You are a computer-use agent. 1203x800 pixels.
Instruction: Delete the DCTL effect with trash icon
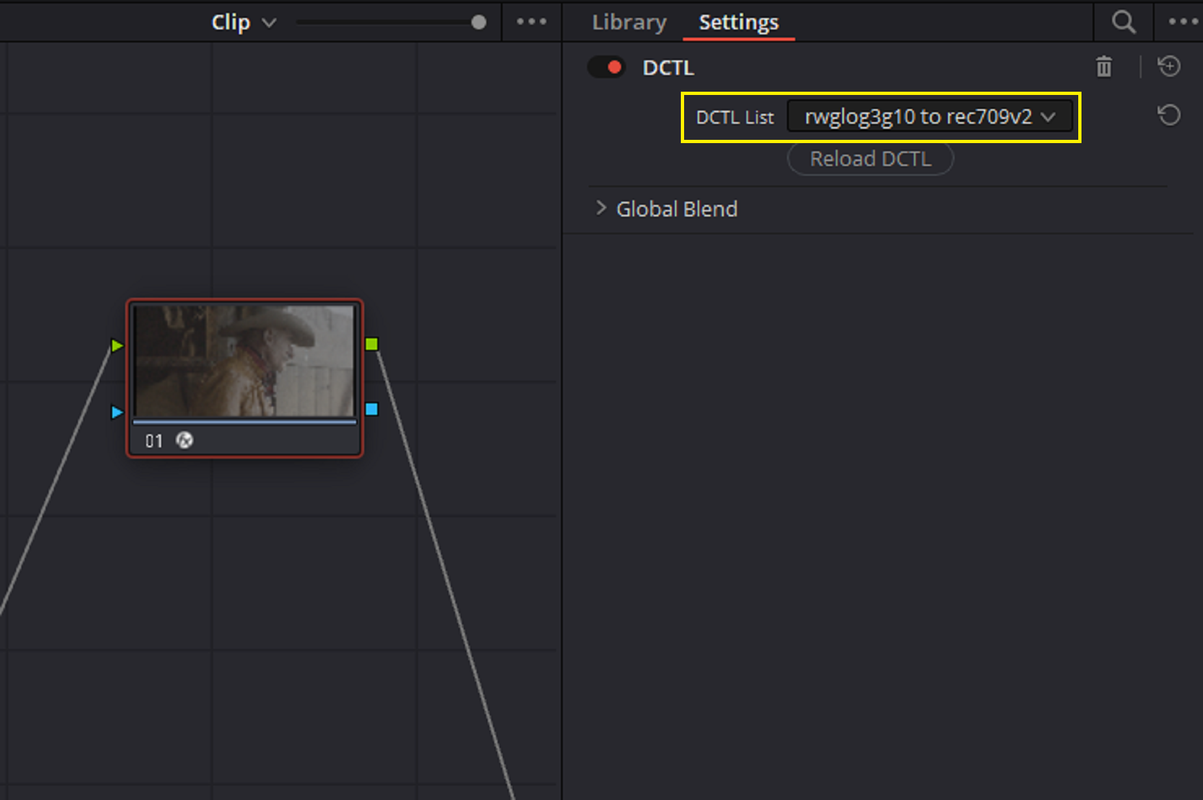pyautogui.click(x=1104, y=67)
